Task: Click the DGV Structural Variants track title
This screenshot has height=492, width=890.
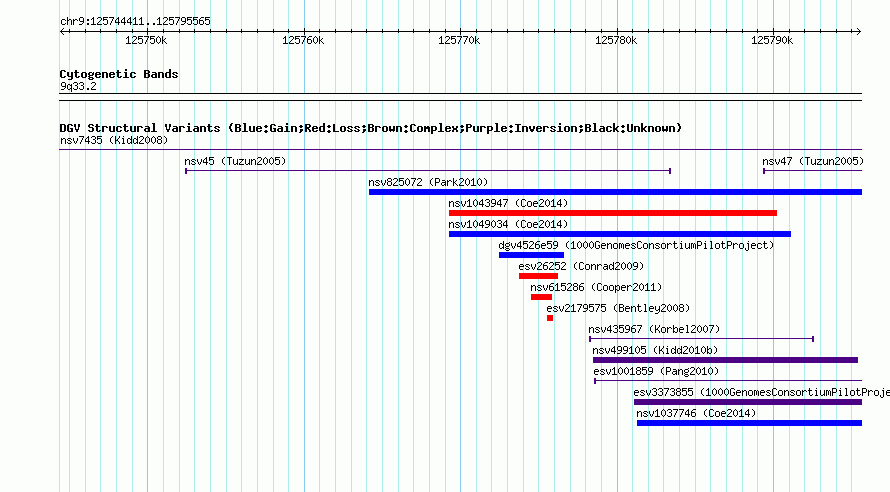Action: (x=371, y=128)
